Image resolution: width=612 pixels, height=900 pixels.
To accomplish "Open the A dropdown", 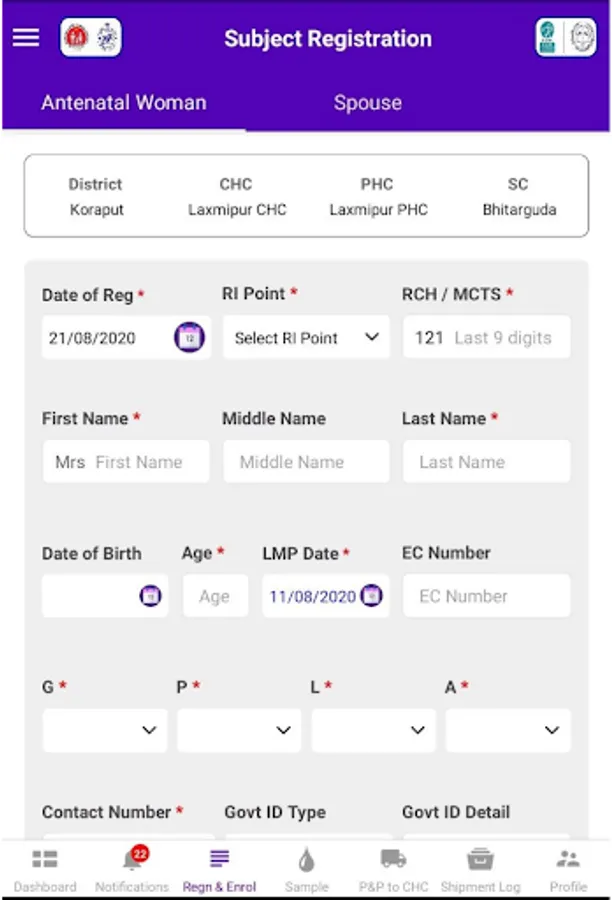I will (x=508, y=730).
